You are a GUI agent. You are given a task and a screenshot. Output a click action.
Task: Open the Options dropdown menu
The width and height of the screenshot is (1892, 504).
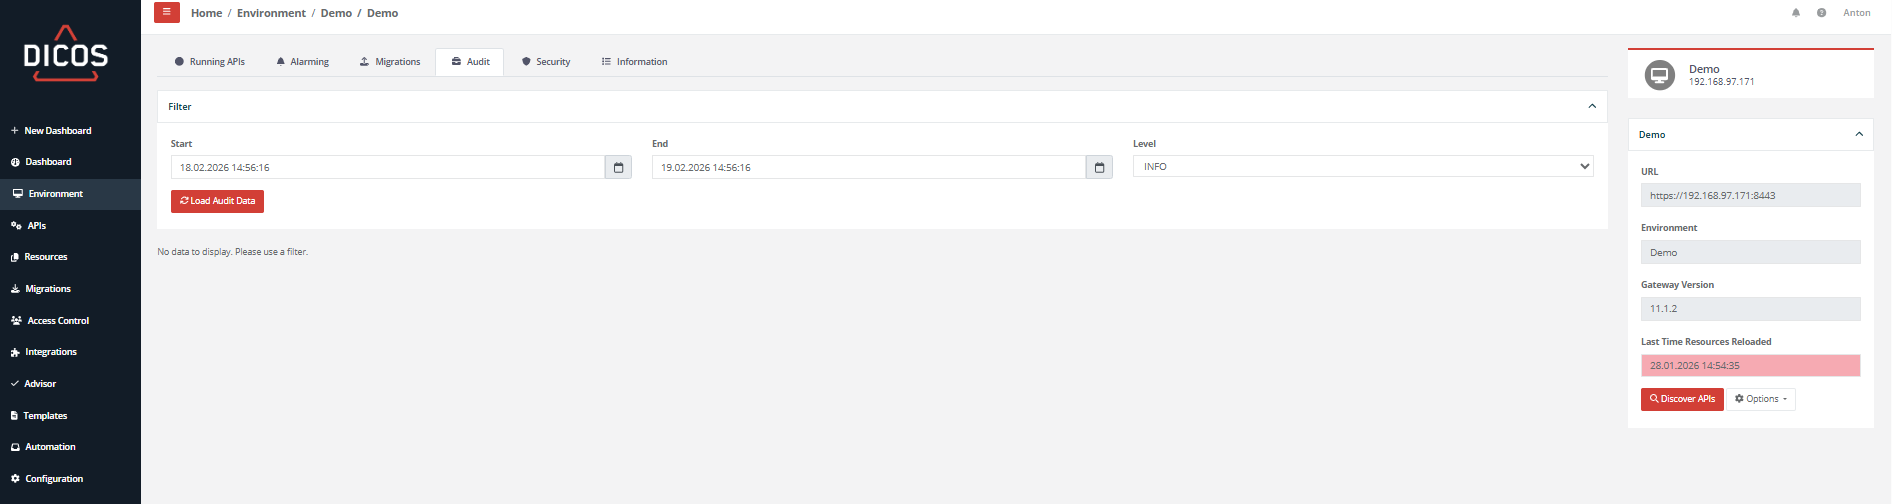1760,399
